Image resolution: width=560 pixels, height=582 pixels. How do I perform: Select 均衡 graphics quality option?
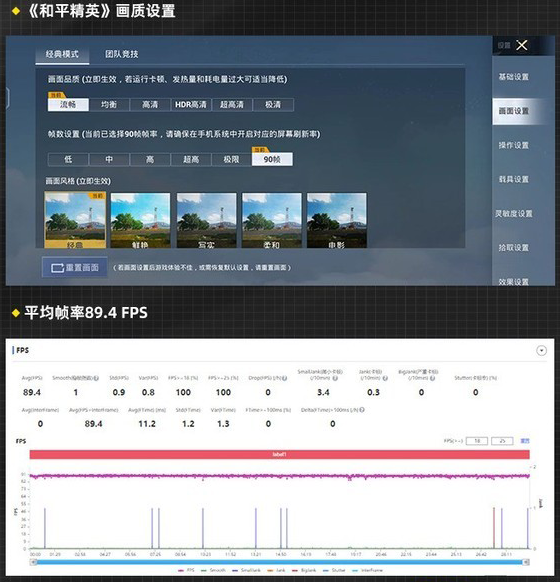[x=109, y=105]
